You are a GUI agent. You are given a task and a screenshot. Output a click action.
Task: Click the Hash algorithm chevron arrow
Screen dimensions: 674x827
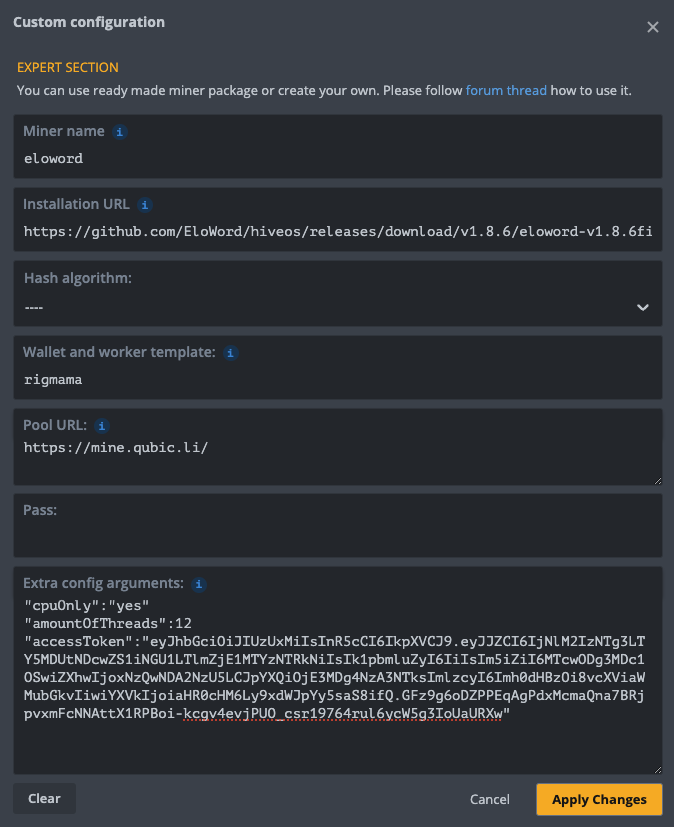(x=643, y=307)
